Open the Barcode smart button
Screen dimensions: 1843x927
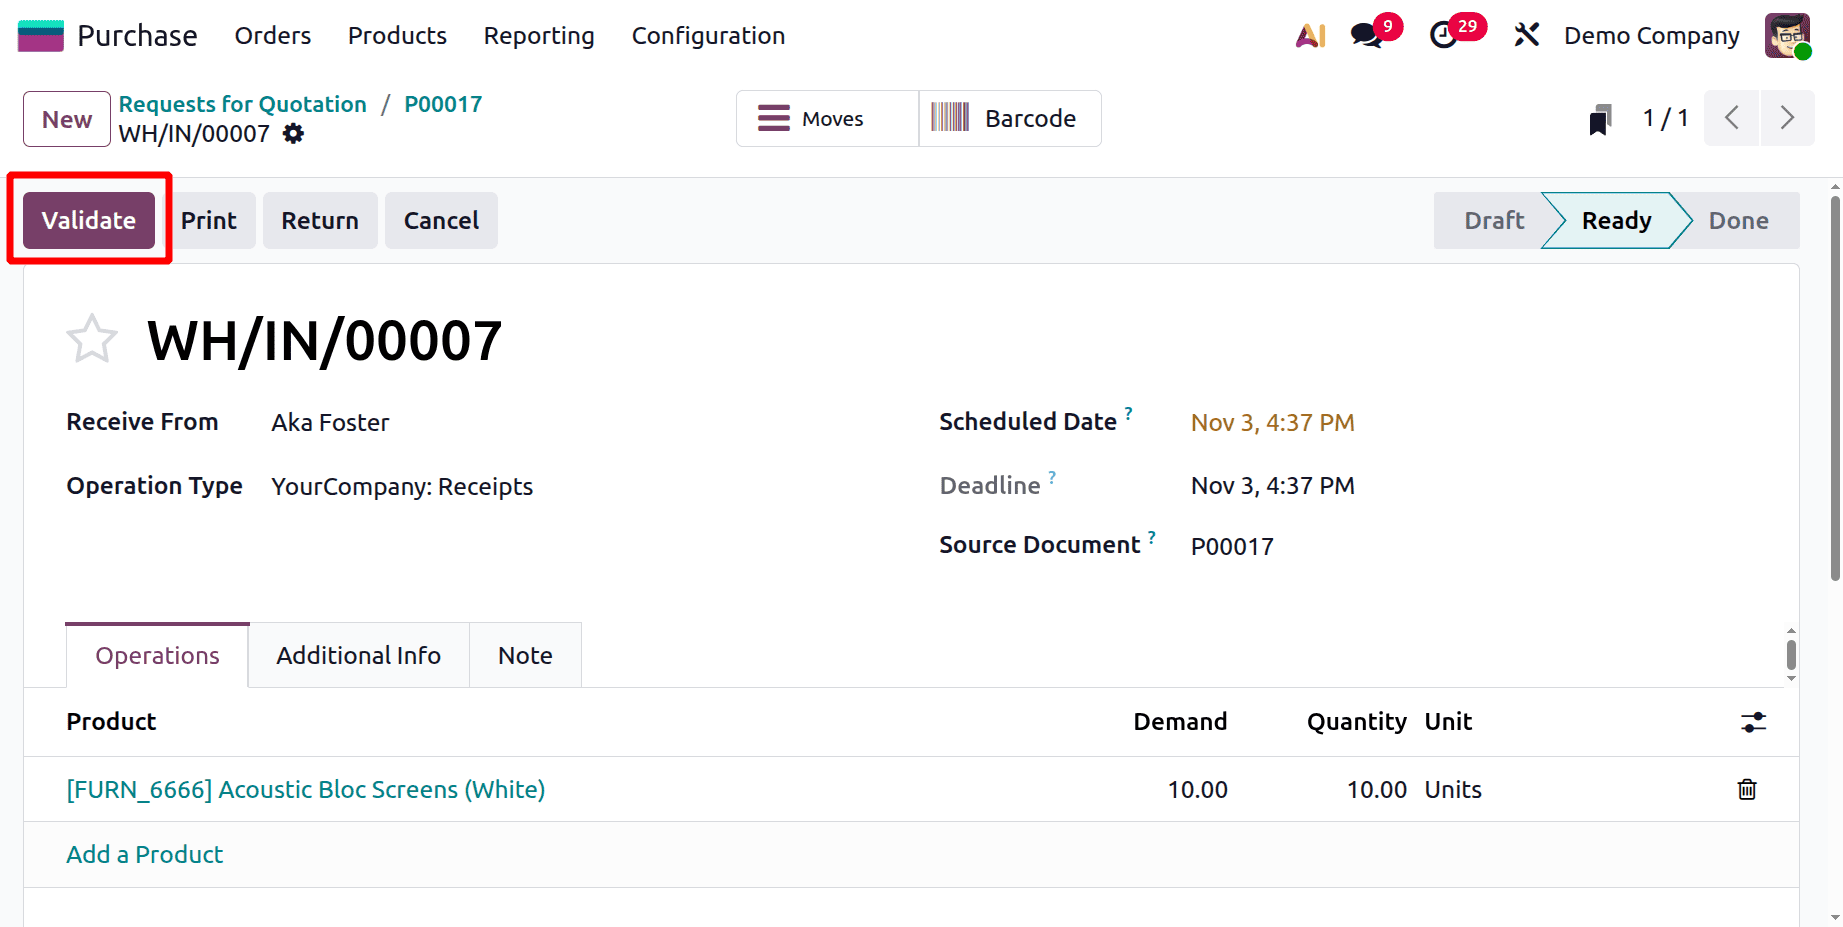1009,118
